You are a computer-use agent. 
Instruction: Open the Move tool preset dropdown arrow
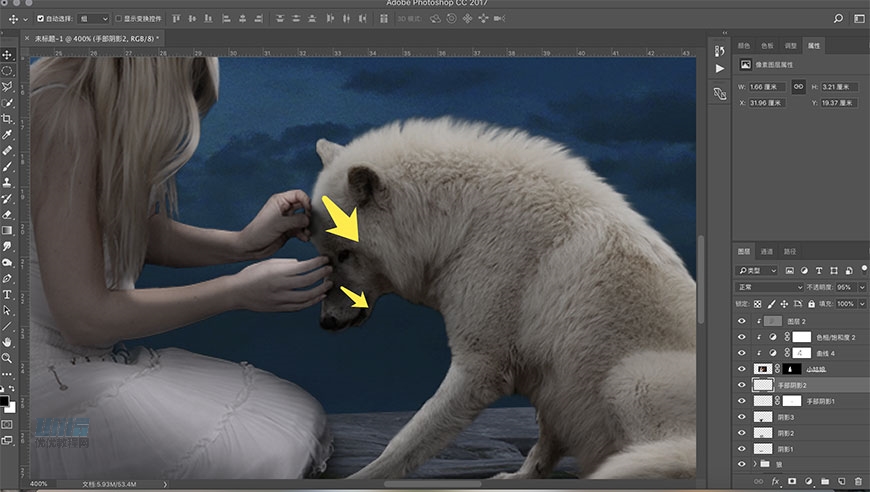(25, 19)
